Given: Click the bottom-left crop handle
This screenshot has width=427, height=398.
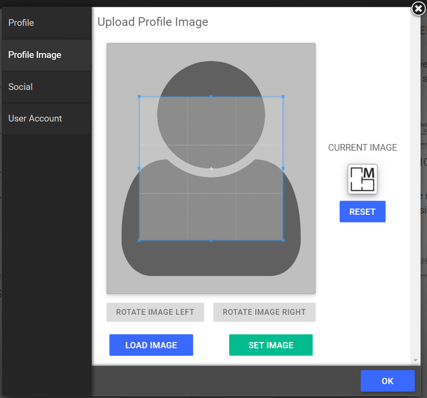Looking at the screenshot, I should 139,240.
